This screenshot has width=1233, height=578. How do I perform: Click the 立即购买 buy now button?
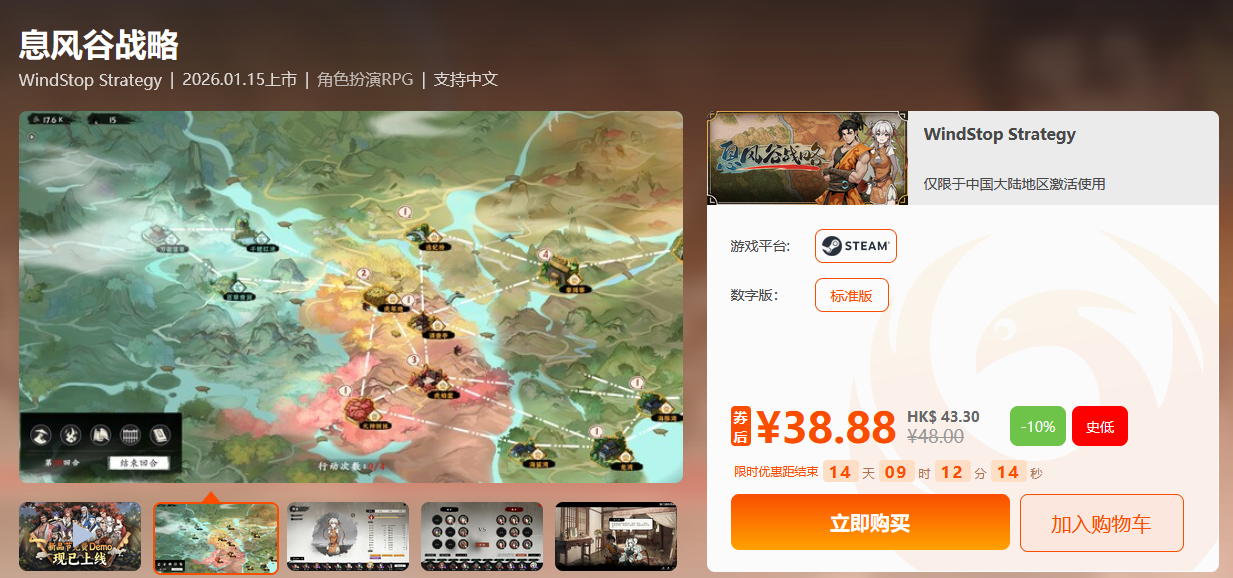[870, 522]
